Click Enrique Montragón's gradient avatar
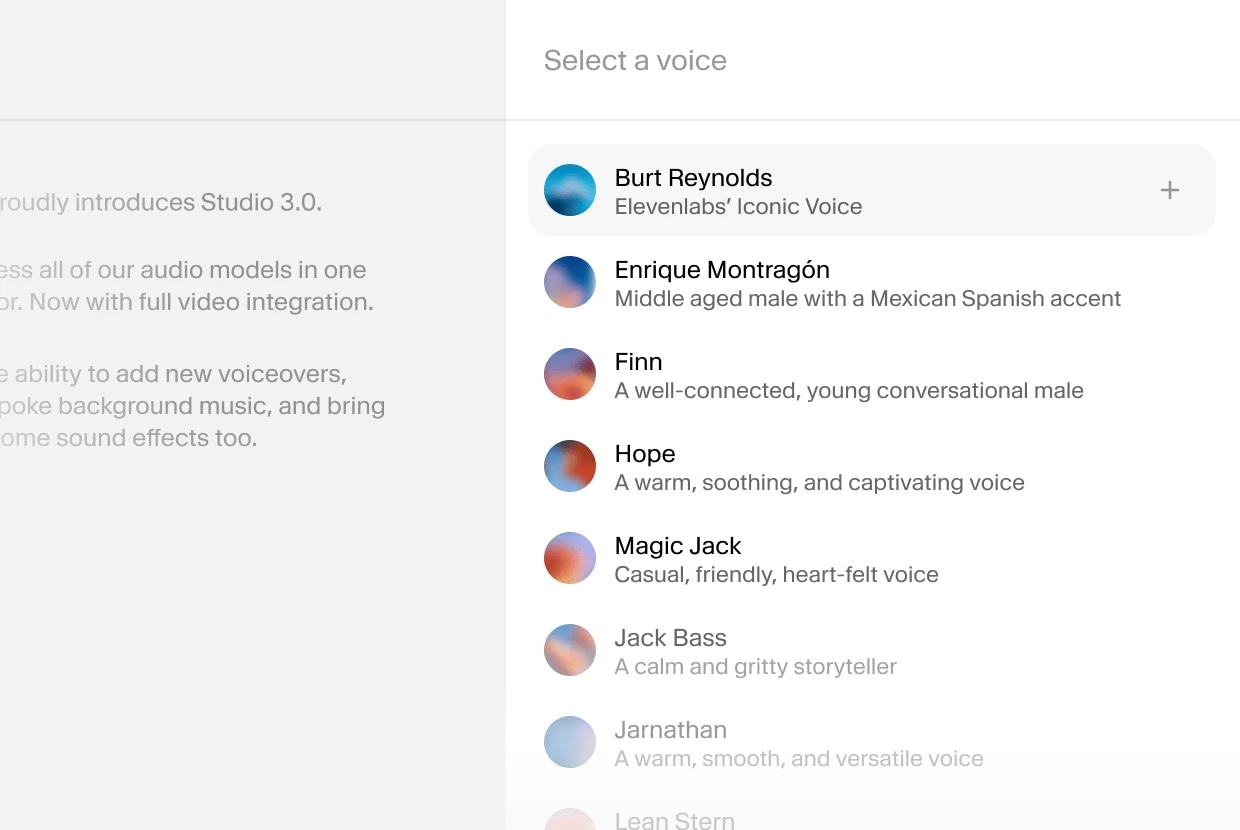 click(570, 282)
